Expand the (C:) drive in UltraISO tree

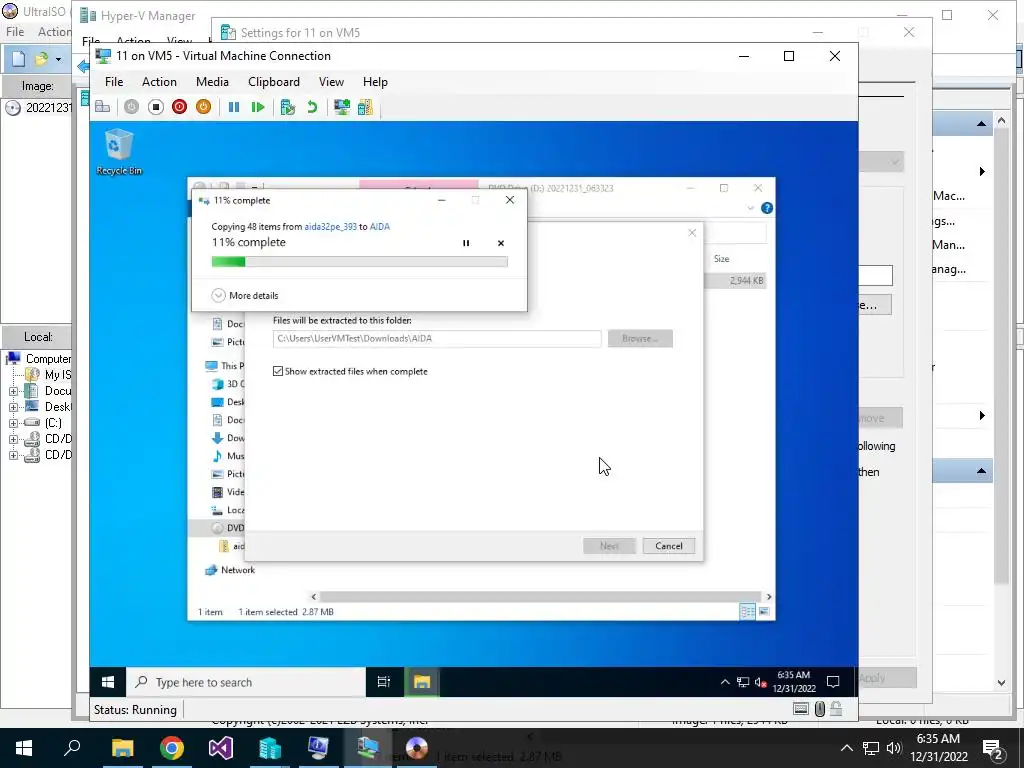(13, 423)
